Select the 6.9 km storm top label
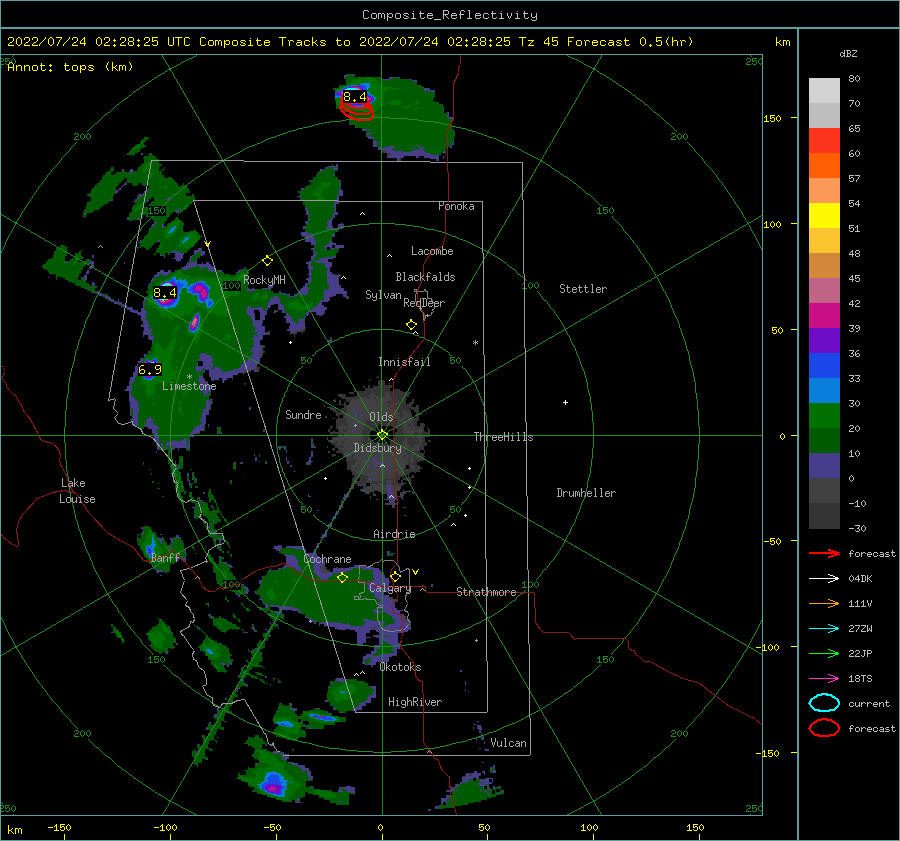The image size is (900, 841). click(x=149, y=369)
